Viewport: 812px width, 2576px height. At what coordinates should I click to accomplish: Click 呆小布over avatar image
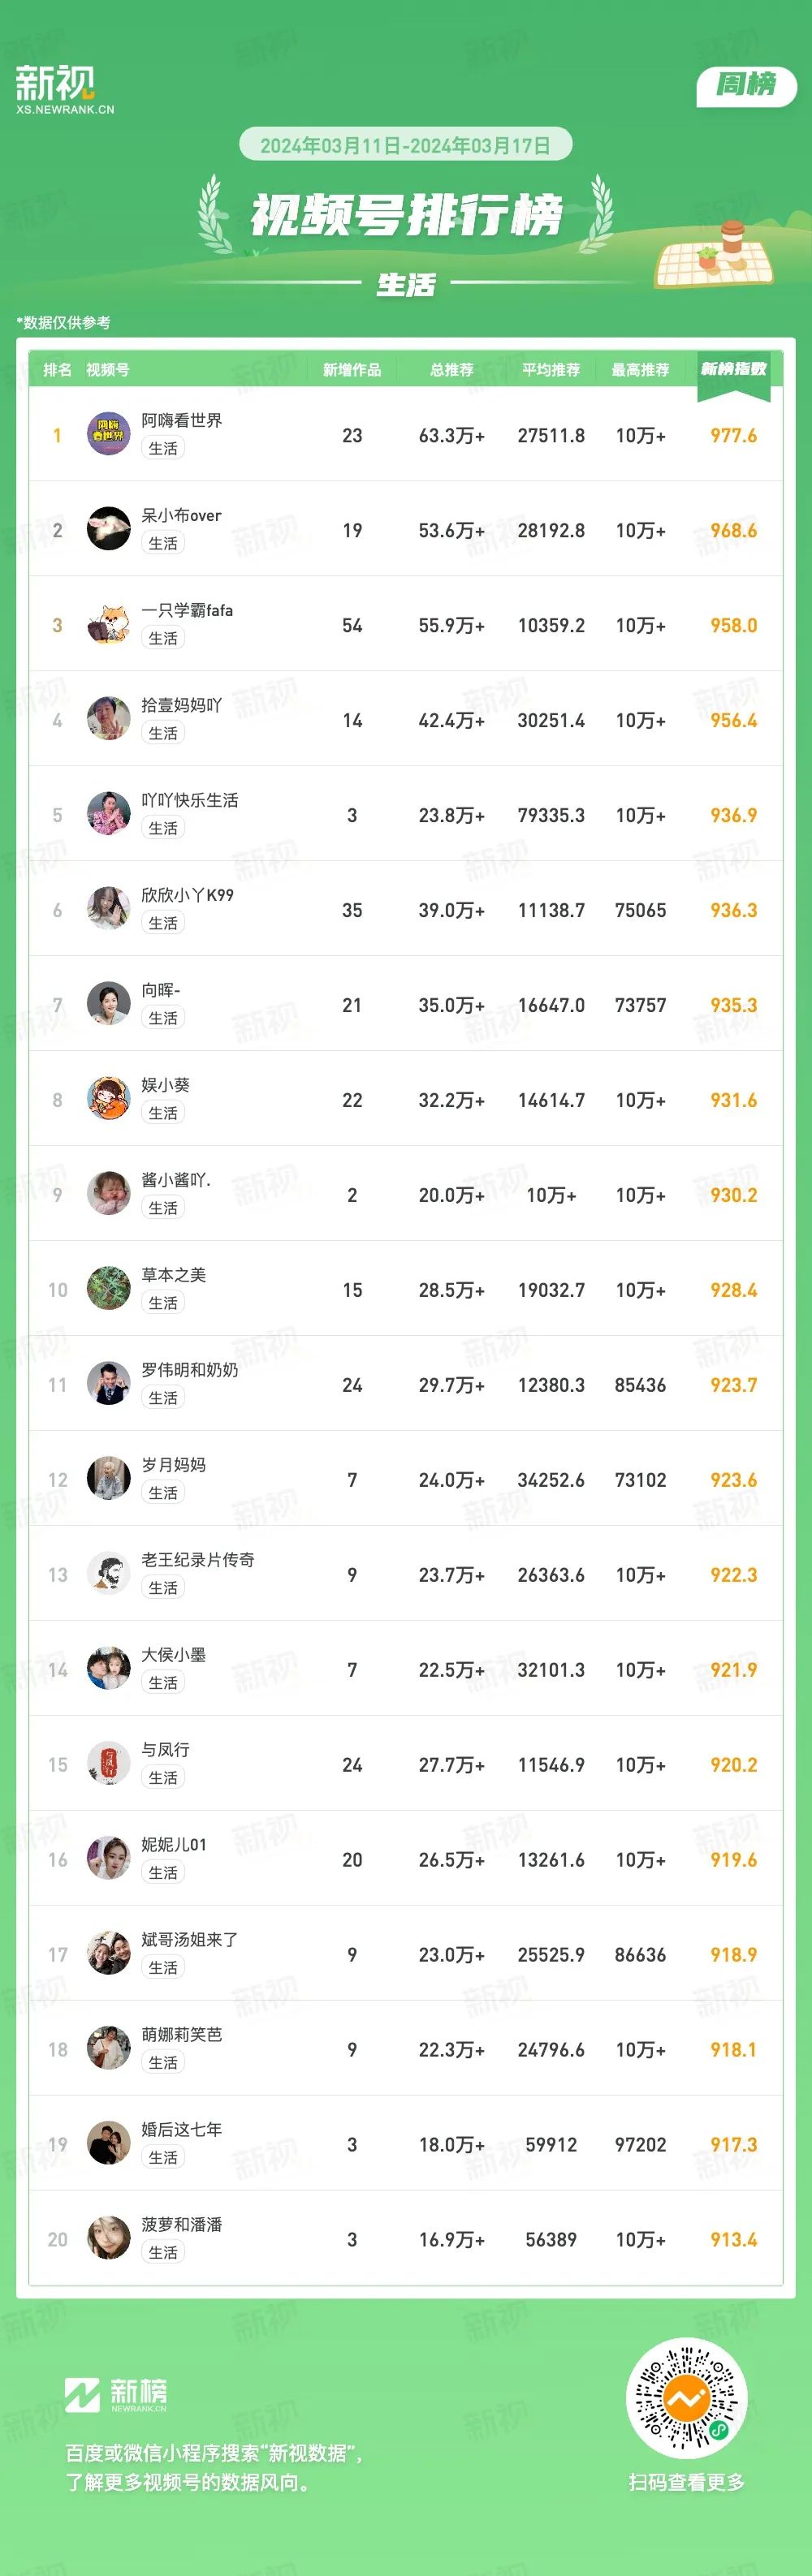pos(109,529)
